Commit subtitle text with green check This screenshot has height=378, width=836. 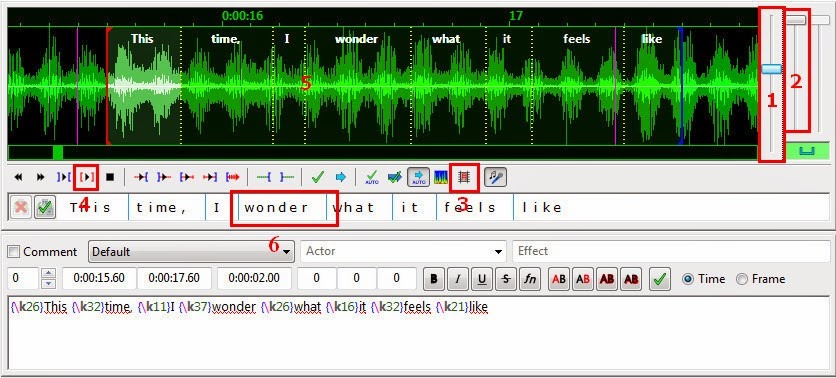coord(660,279)
